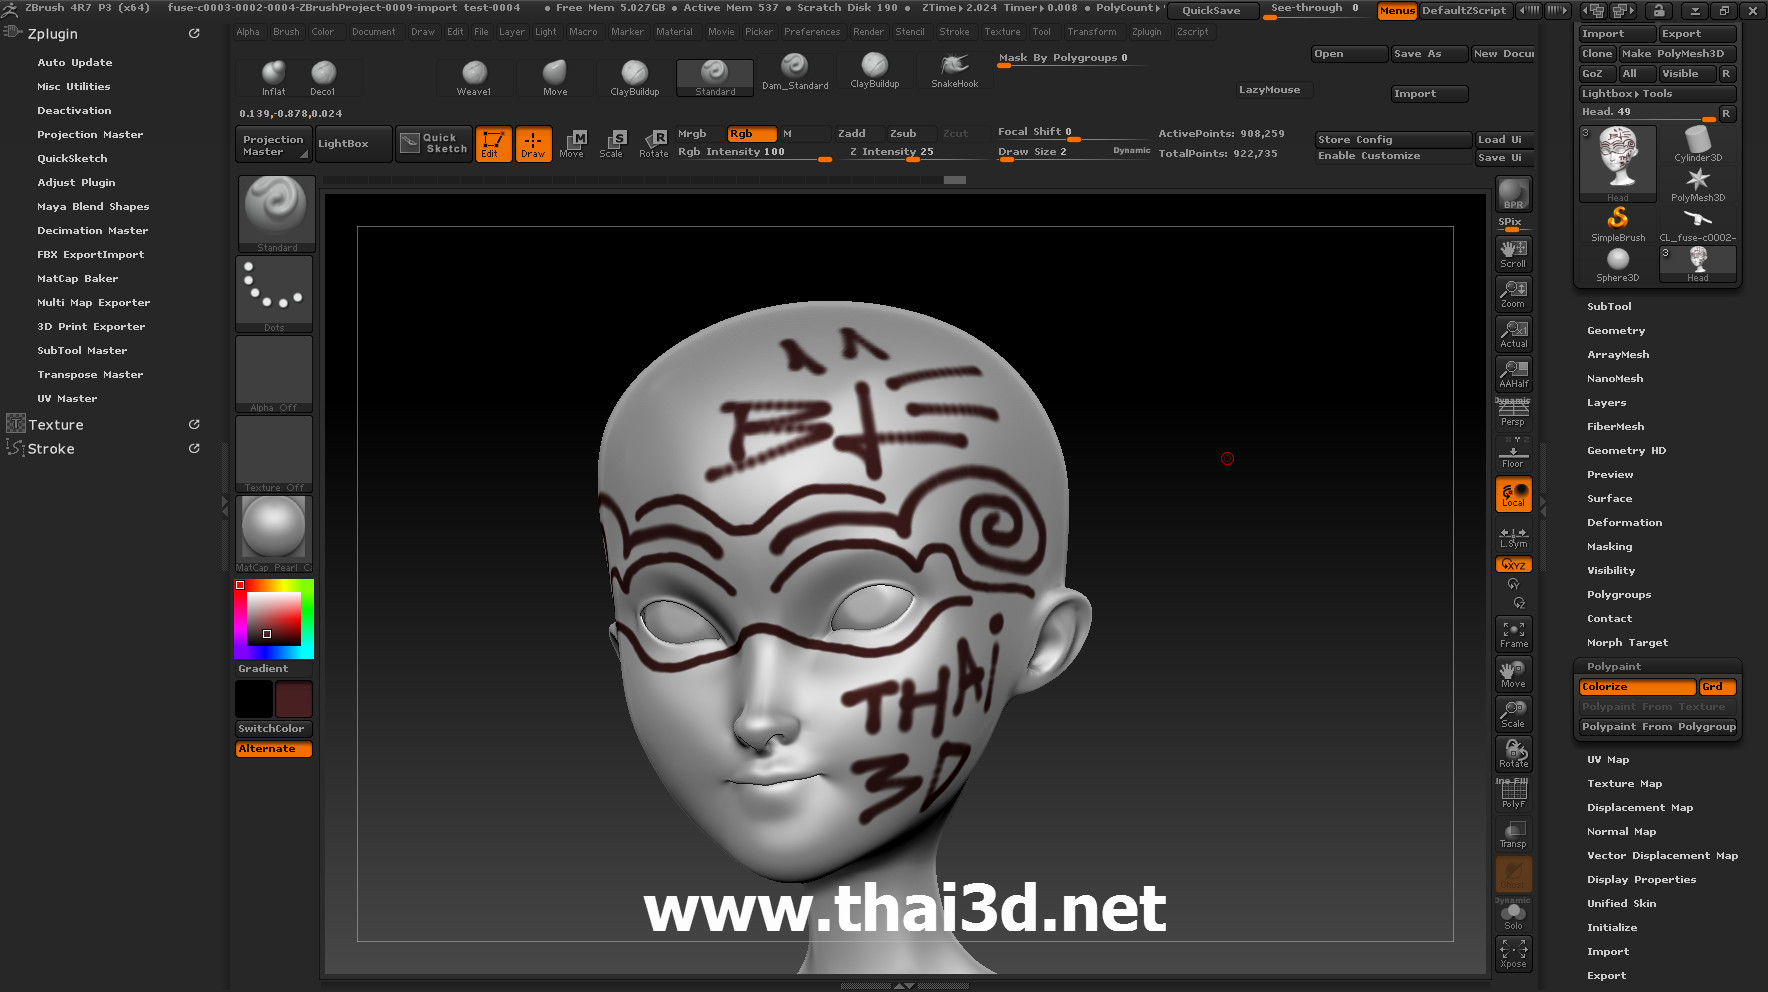Click the Xpose icon
The image size is (1768, 992).
(1513, 953)
